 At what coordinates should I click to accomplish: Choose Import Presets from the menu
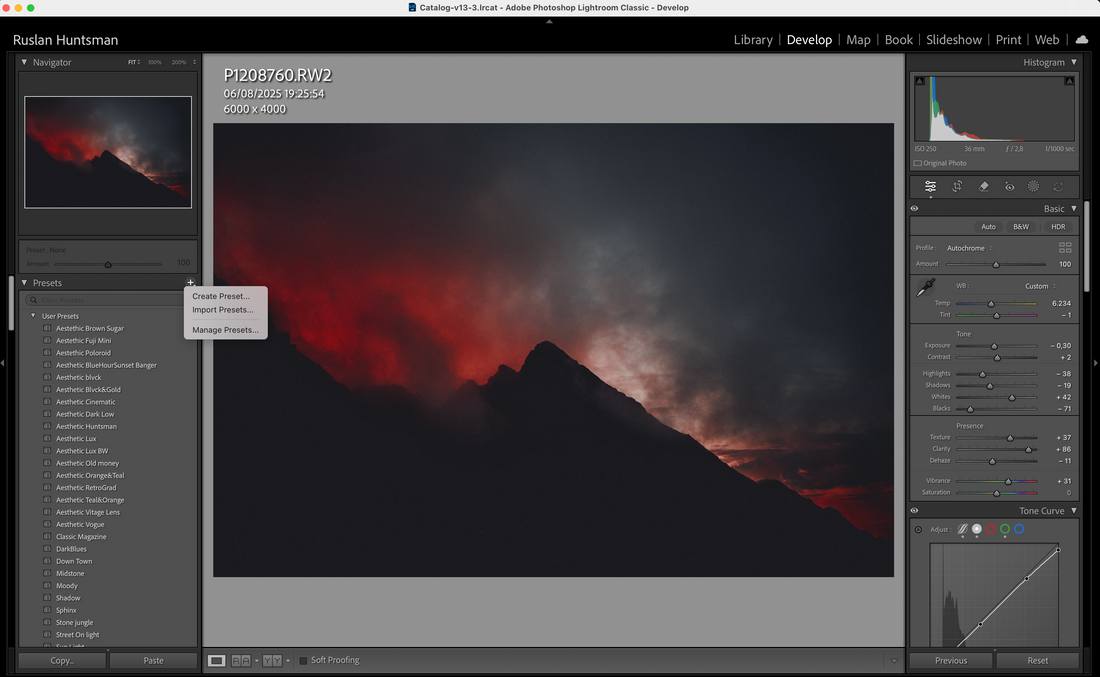(223, 310)
